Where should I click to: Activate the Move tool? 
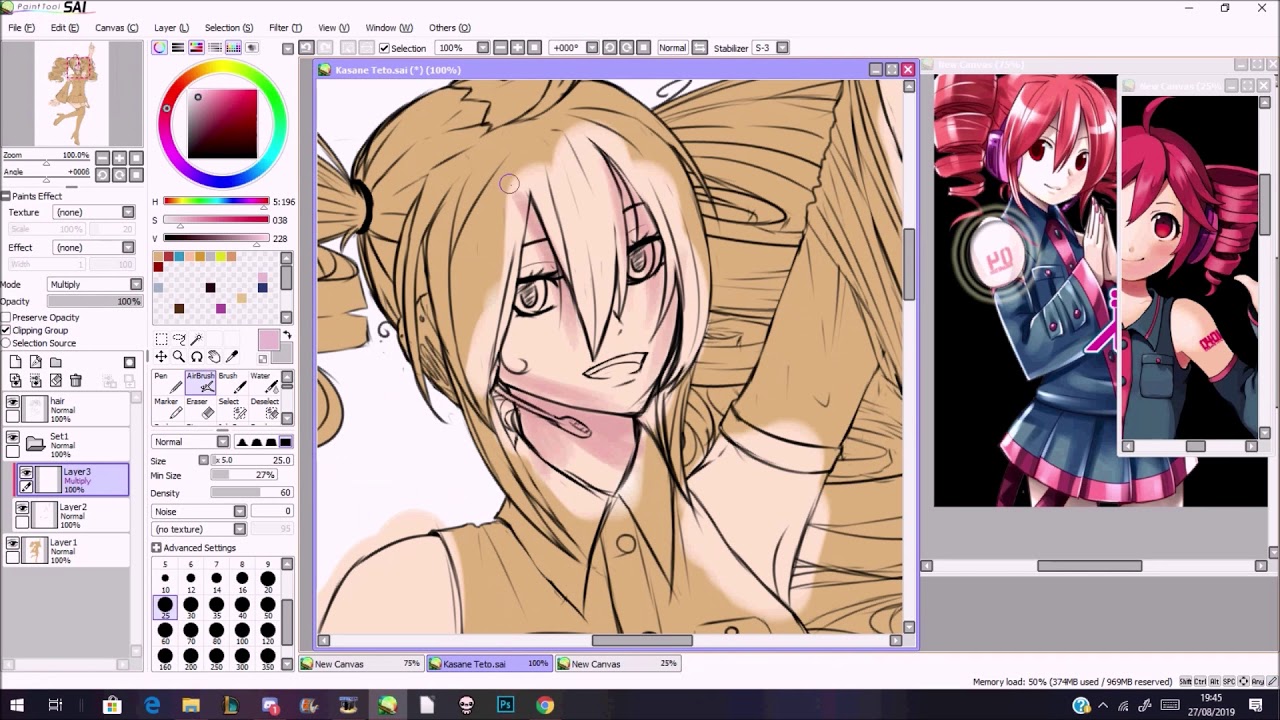click(x=160, y=357)
